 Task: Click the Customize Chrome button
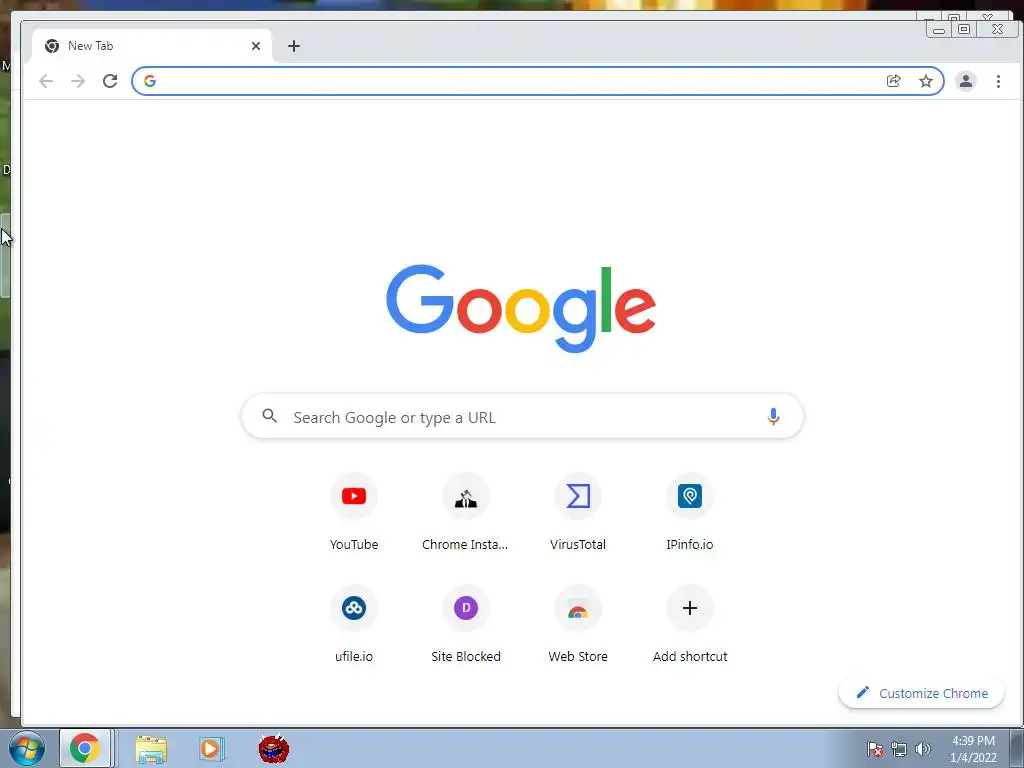coord(921,693)
